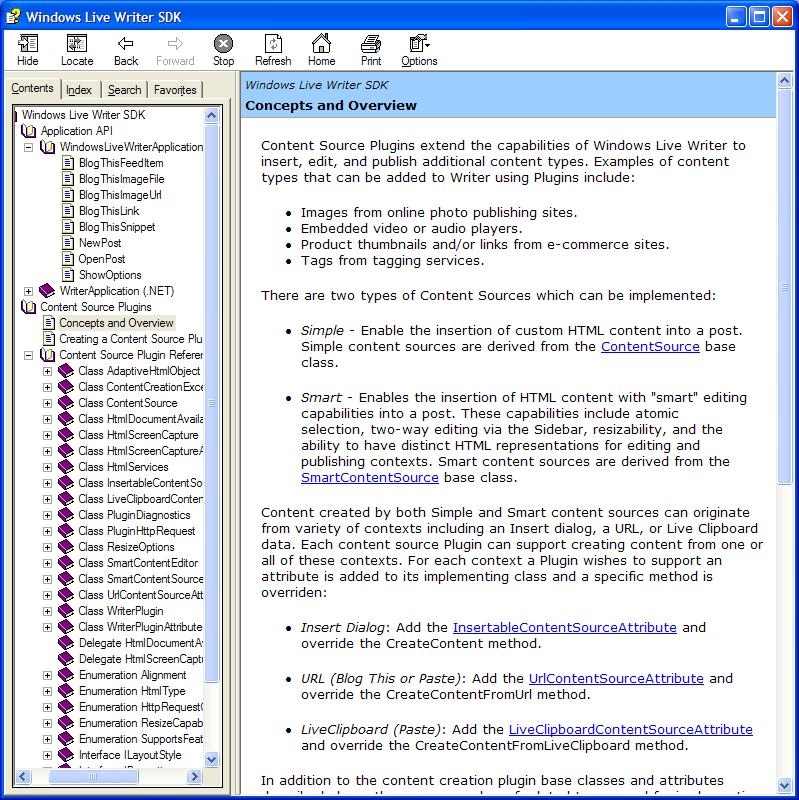The width and height of the screenshot is (799, 800).
Task: Click the Class PluginDiagnostics book icon
Action: click(x=66, y=515)
